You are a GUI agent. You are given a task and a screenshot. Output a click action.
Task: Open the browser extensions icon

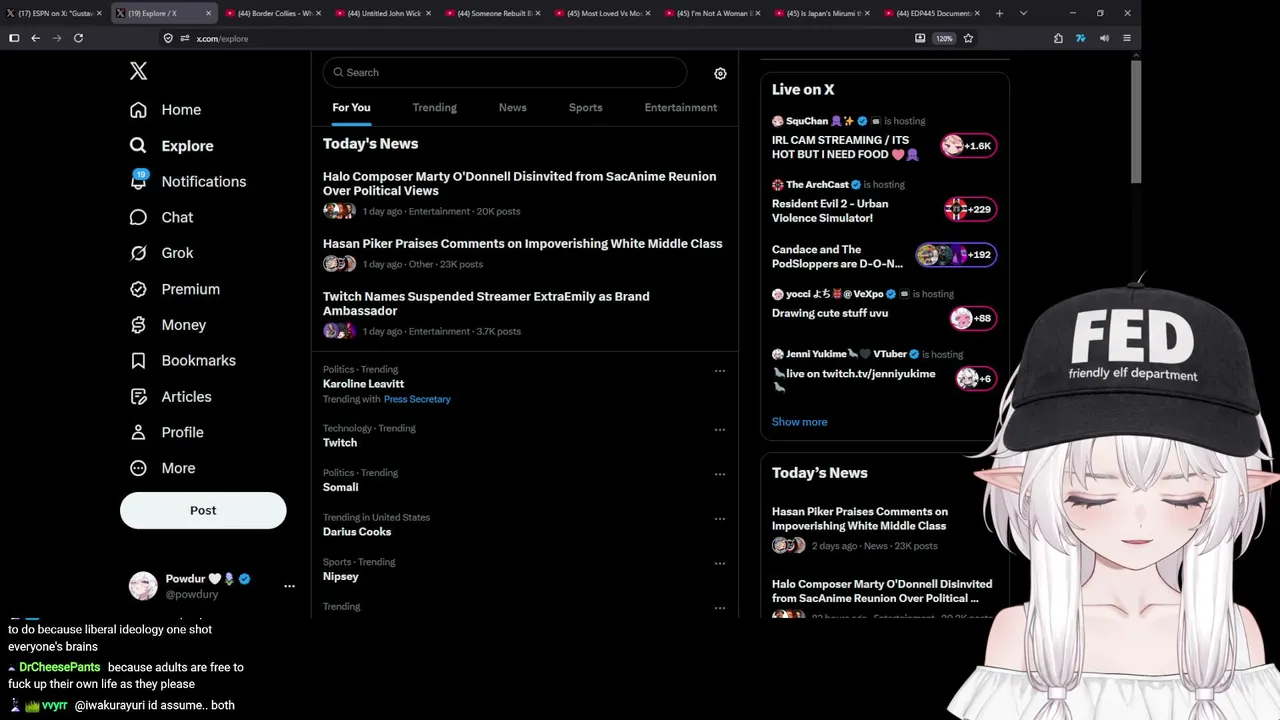[x=1058, y=38]
